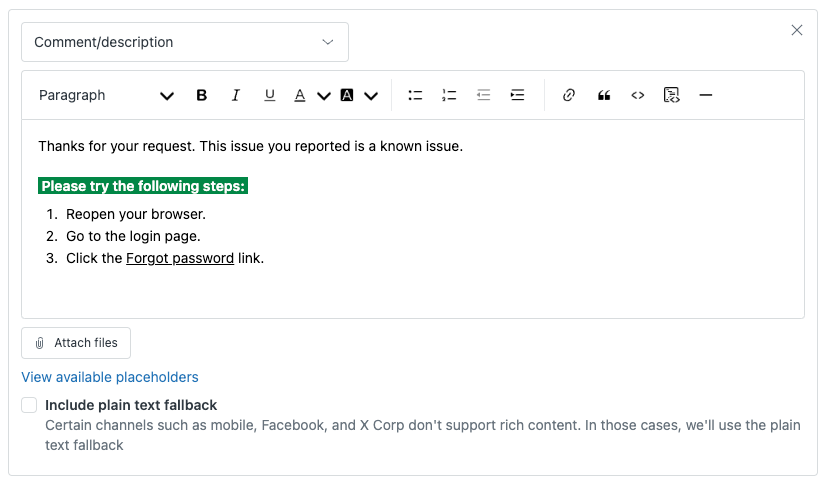Image resolution: width=828 pixels, height=483 pixels.
Task: Insert a numbered list
Action: 449,95
